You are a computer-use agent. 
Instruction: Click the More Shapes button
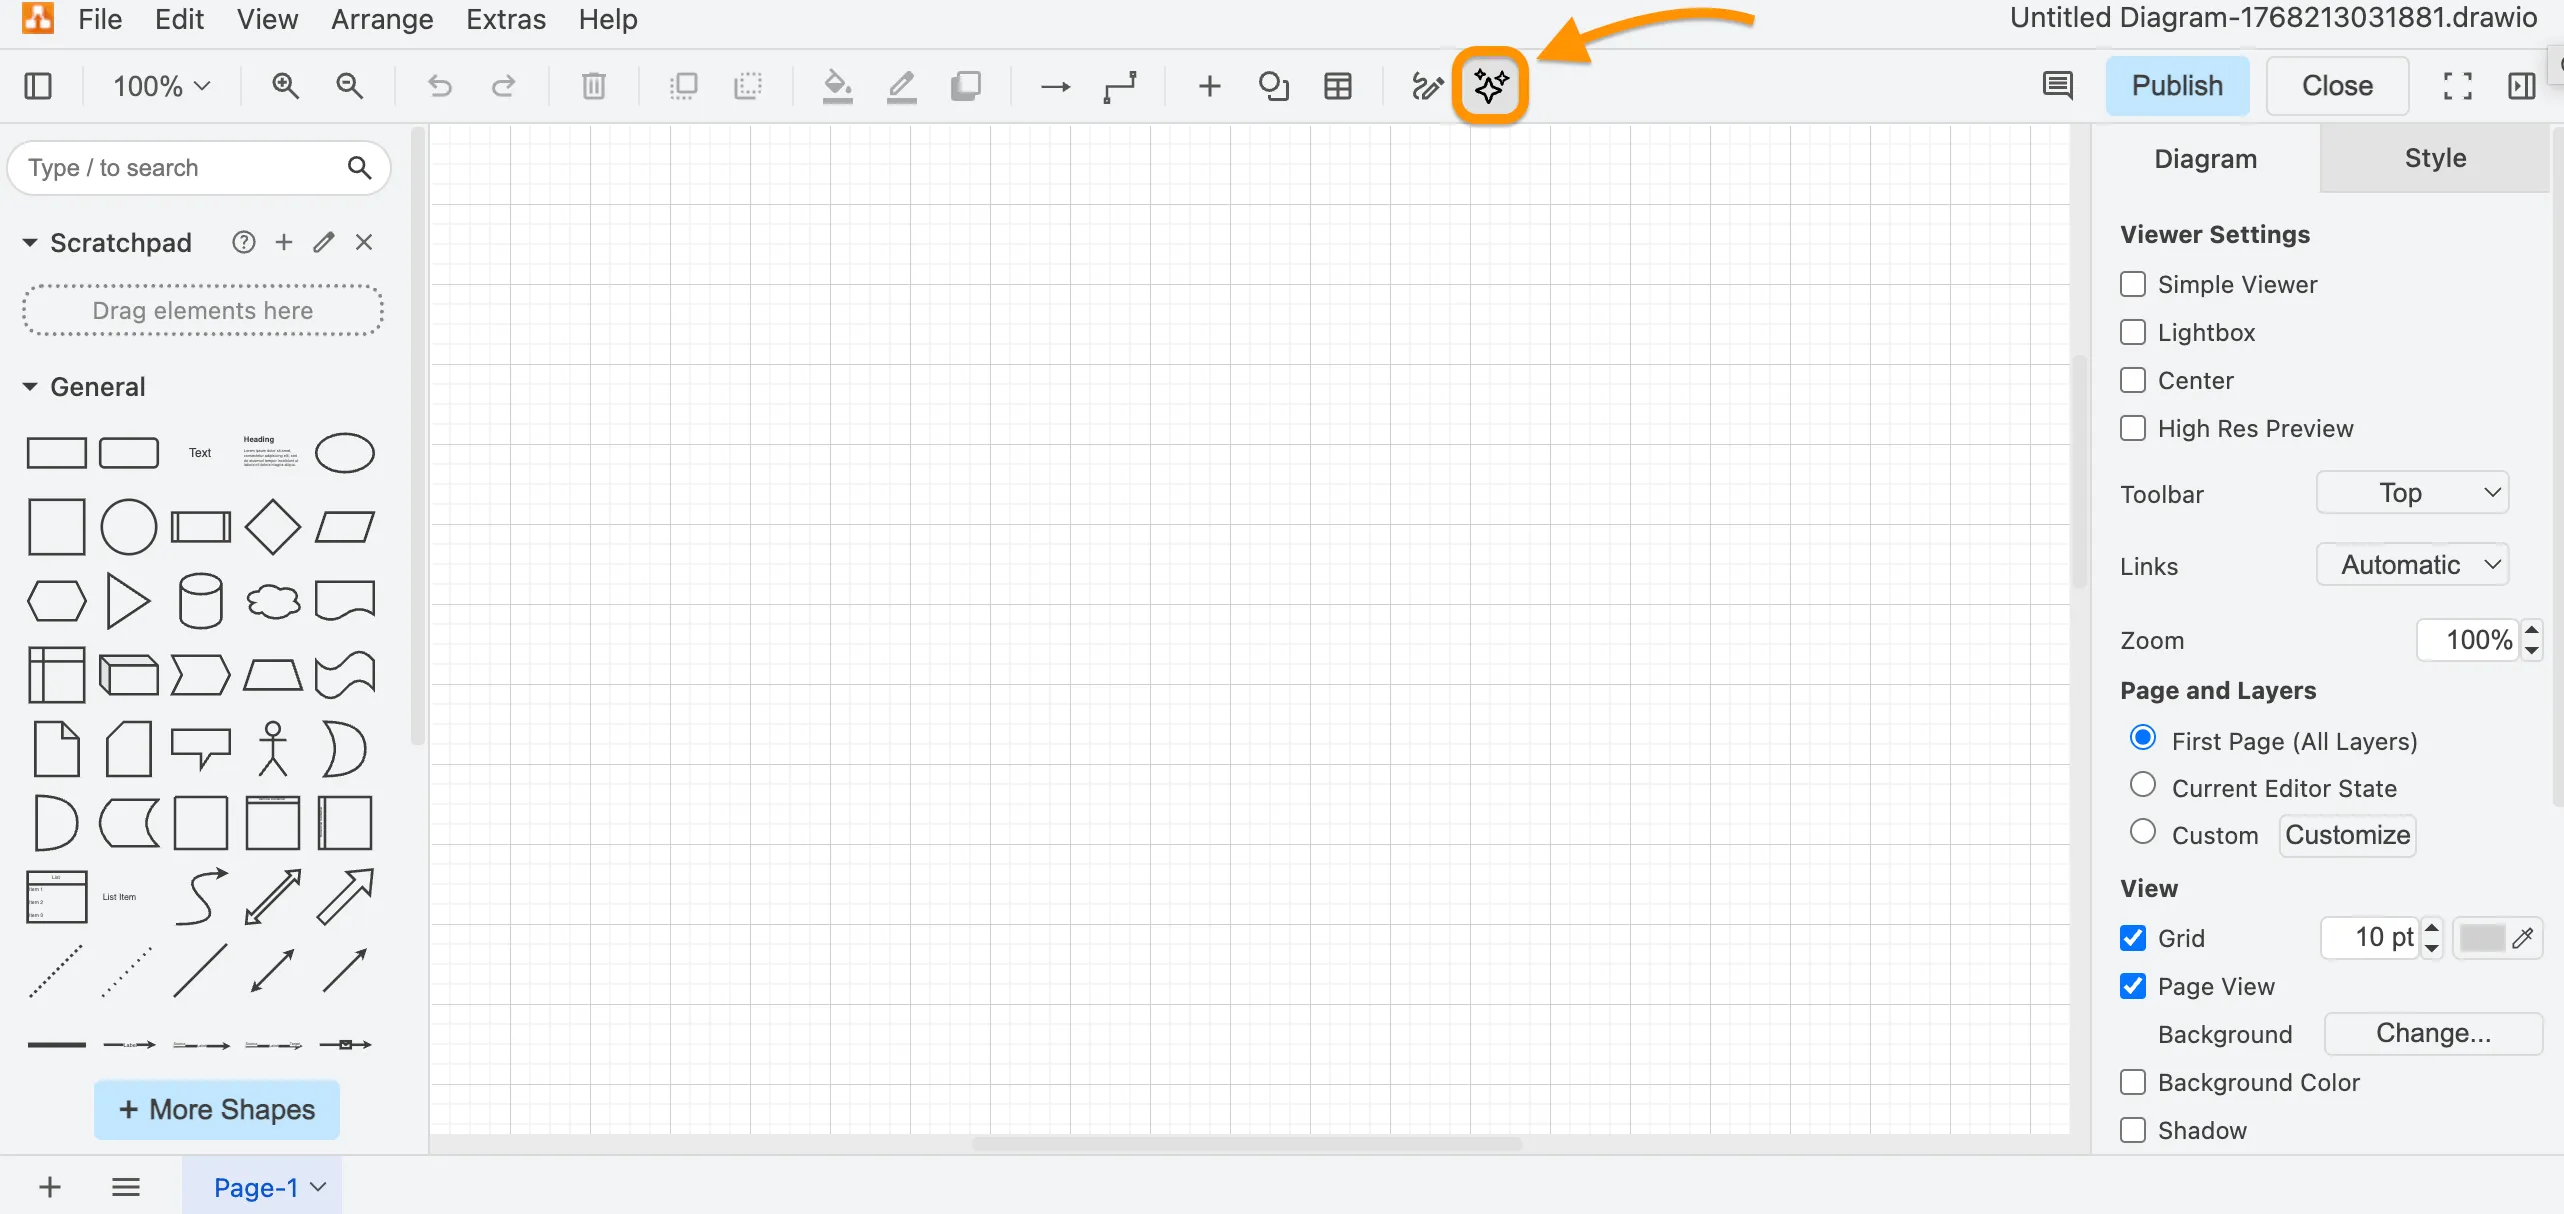[x=217, y=1110]
